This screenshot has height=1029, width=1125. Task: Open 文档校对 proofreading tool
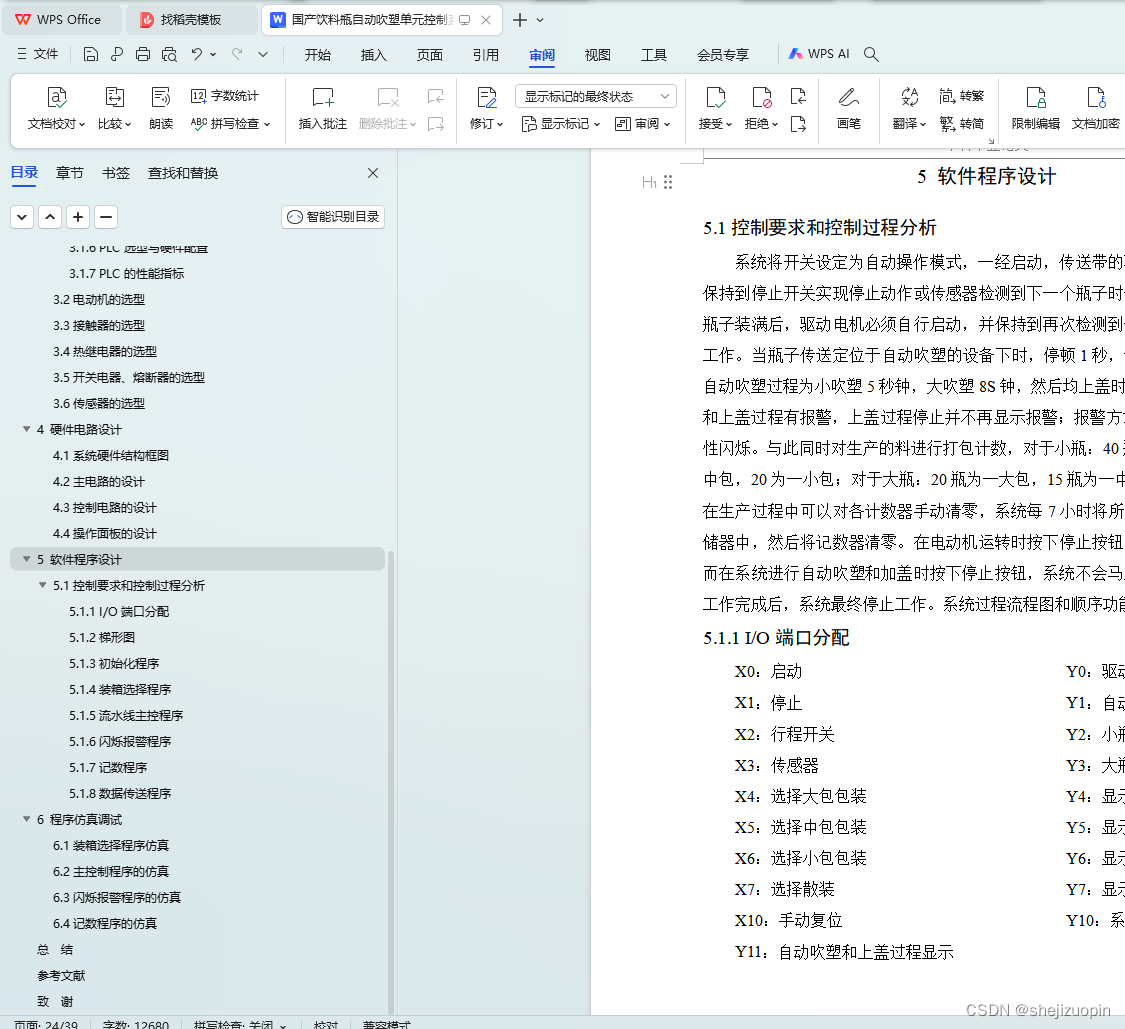[57, 108]
